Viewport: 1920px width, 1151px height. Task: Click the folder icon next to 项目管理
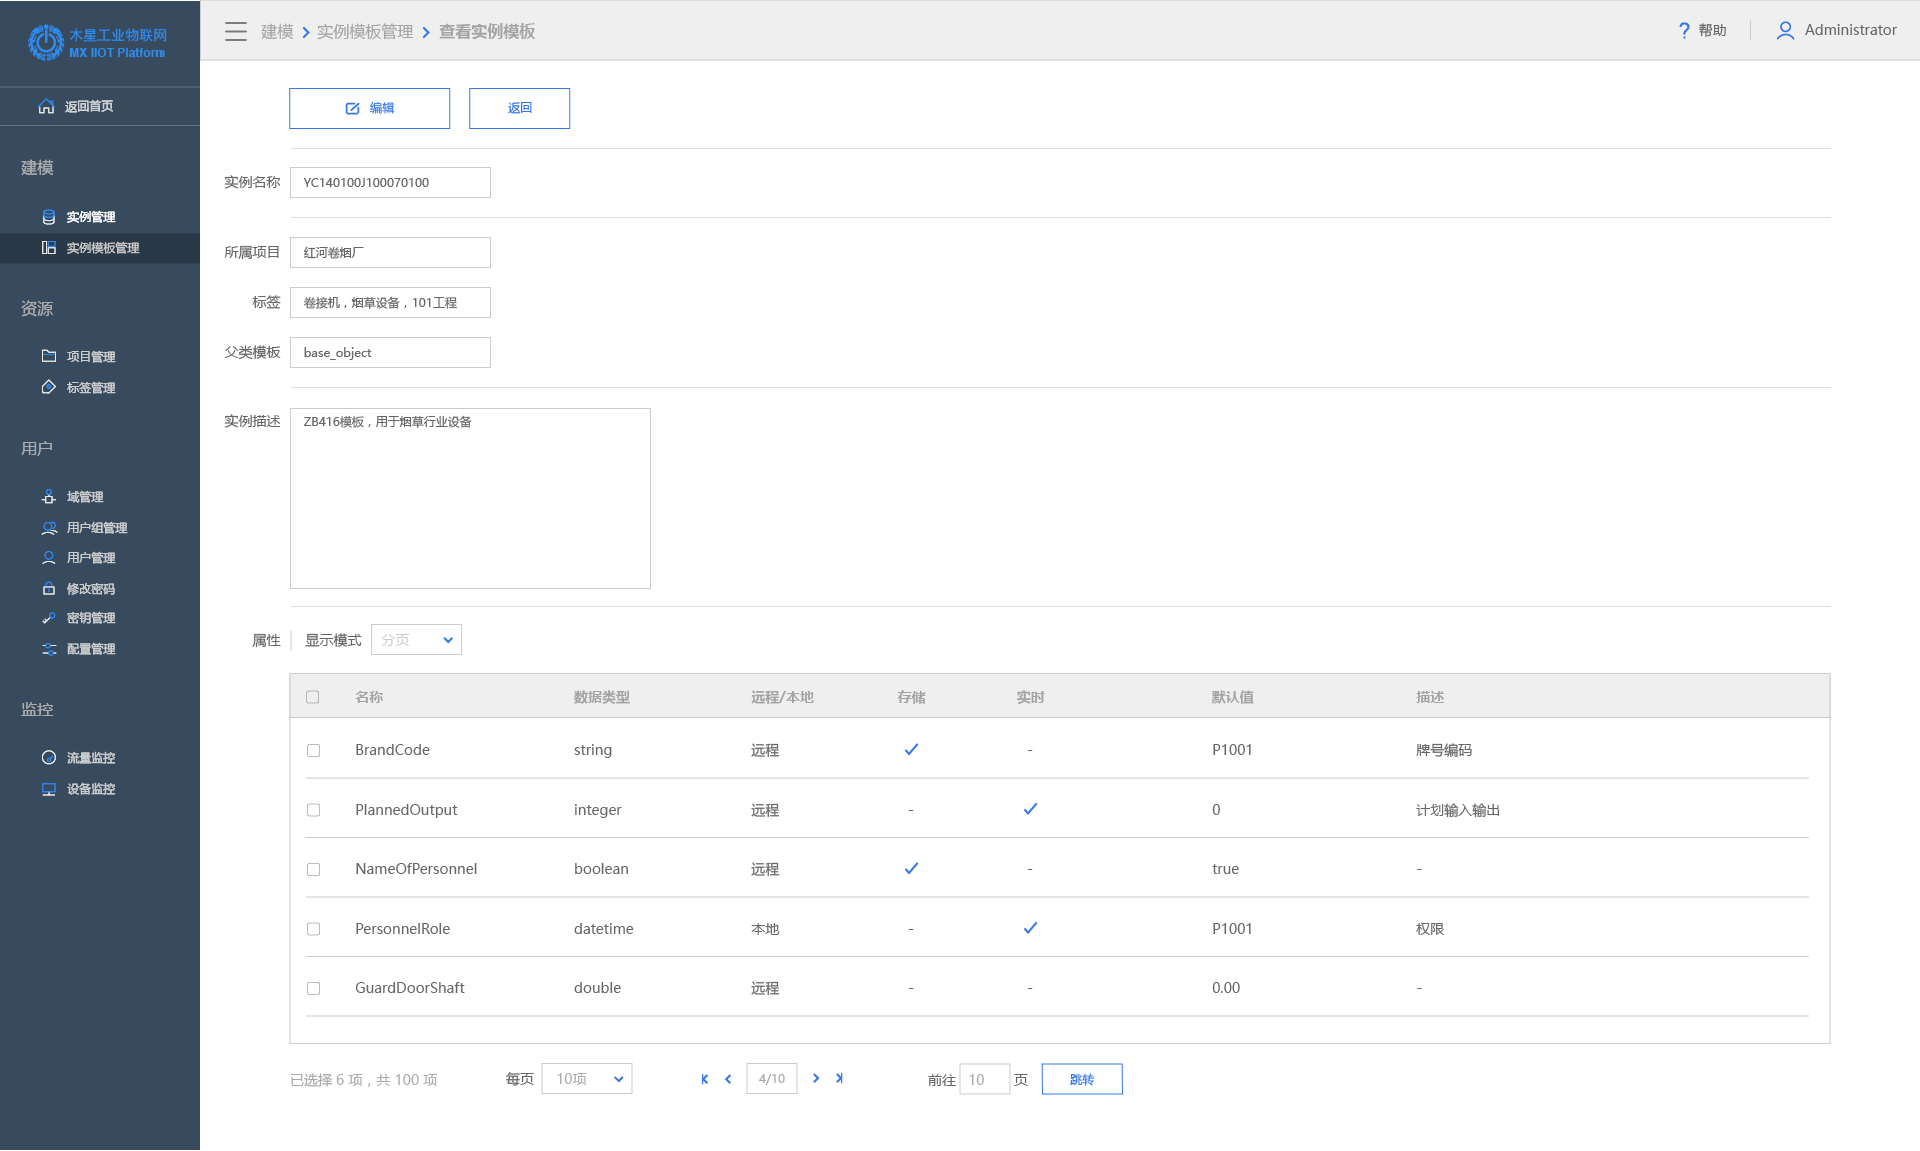tap(48, 356)
